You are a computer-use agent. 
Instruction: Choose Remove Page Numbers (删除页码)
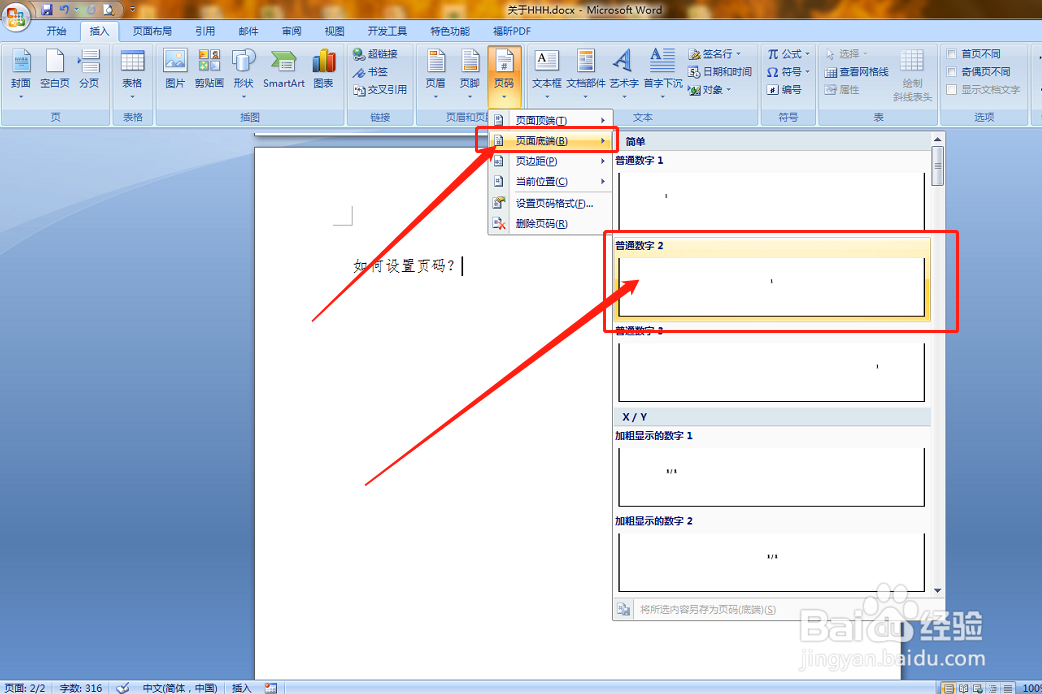pyautogui.click(x=550, y=224)
